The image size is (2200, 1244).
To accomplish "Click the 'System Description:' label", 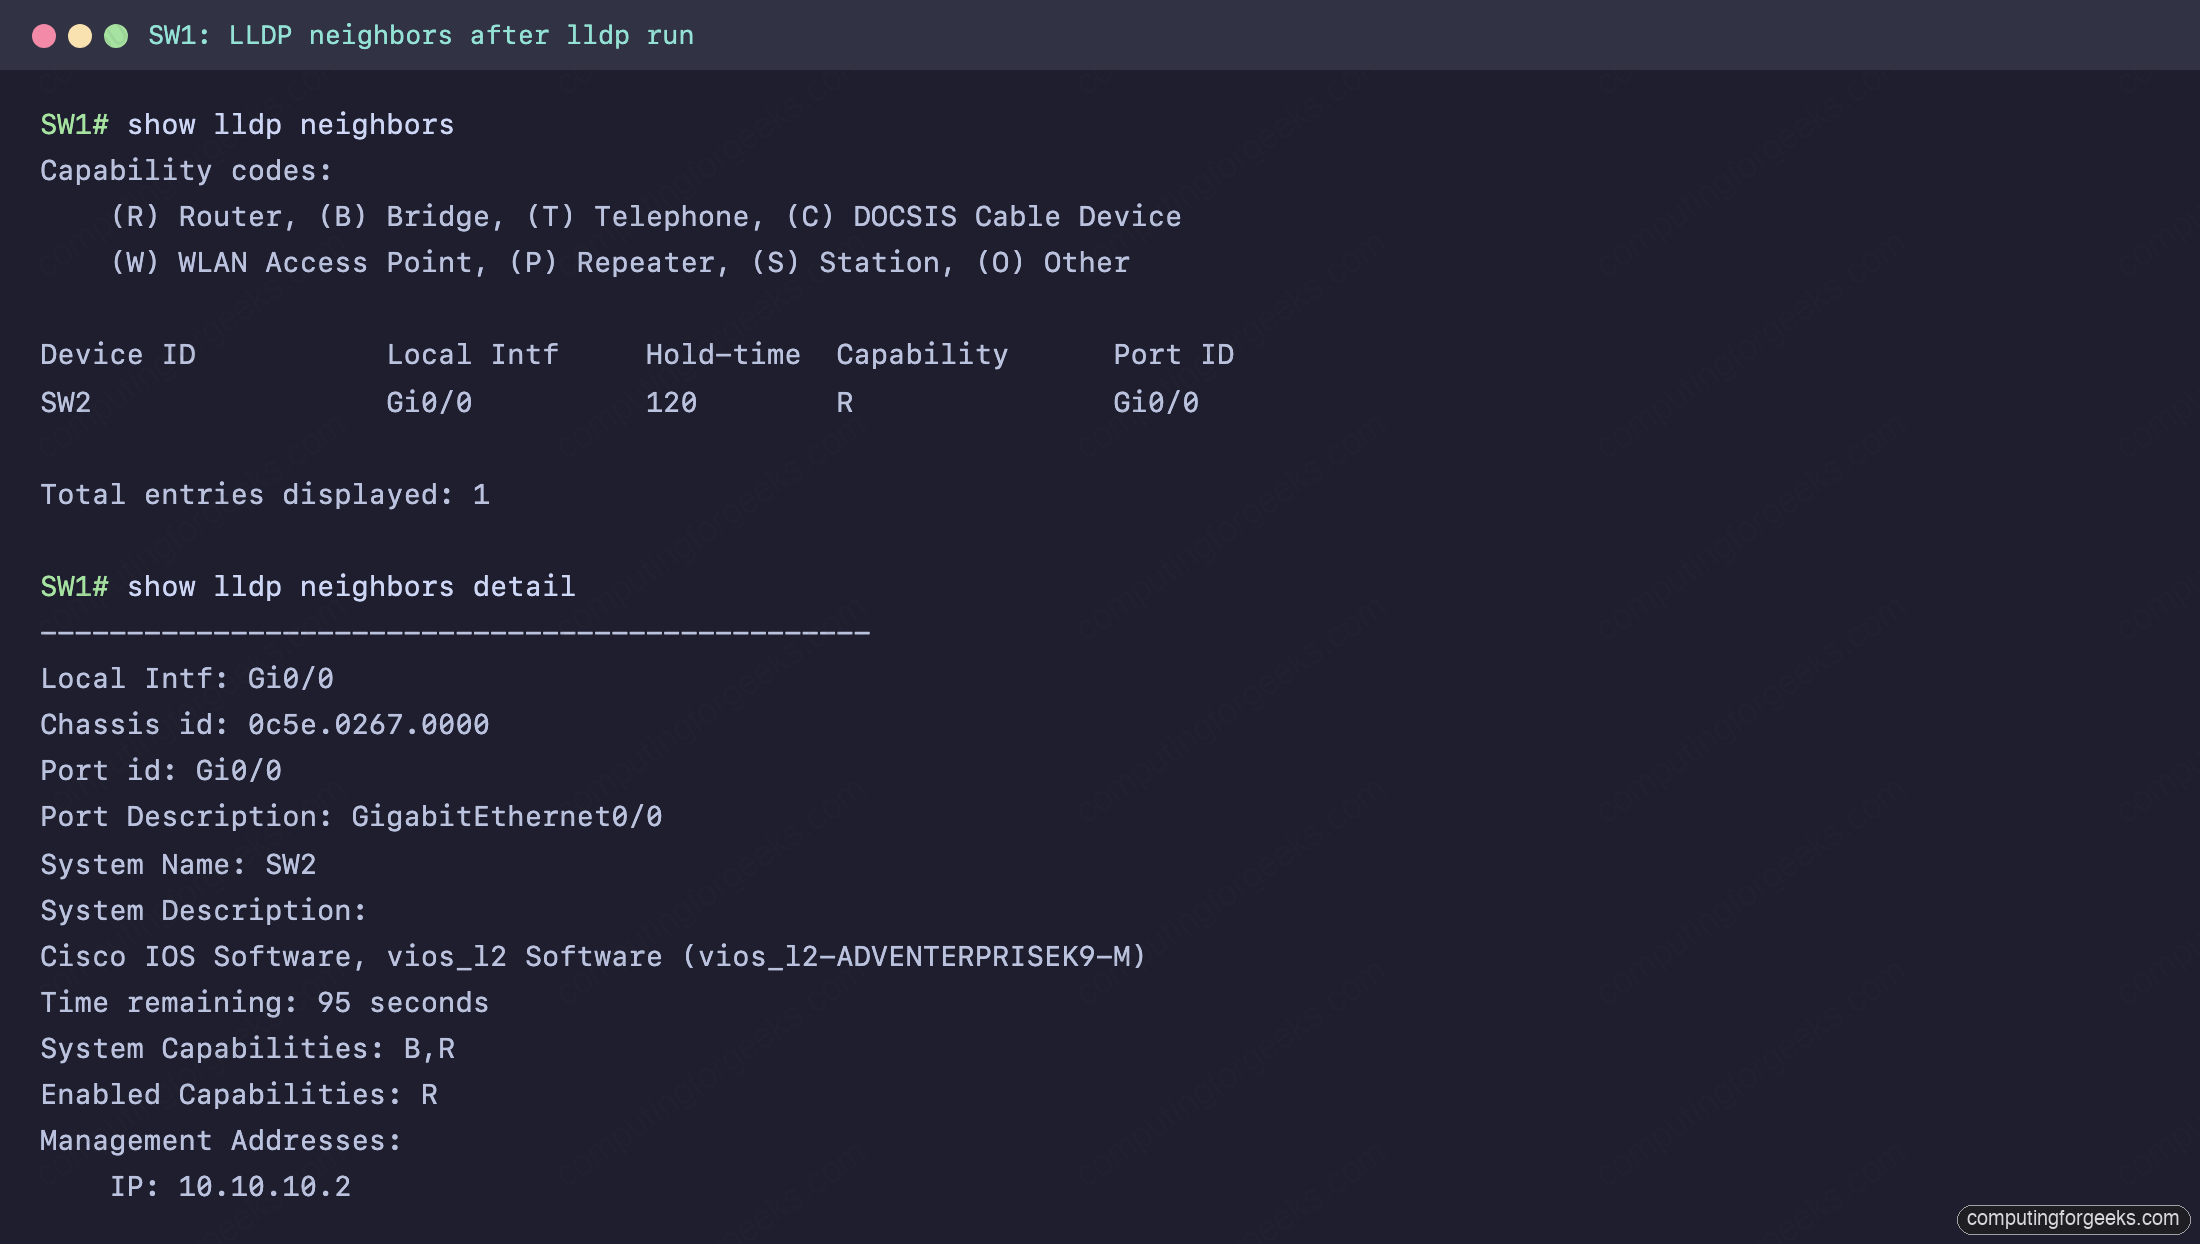I will (204, 911).
